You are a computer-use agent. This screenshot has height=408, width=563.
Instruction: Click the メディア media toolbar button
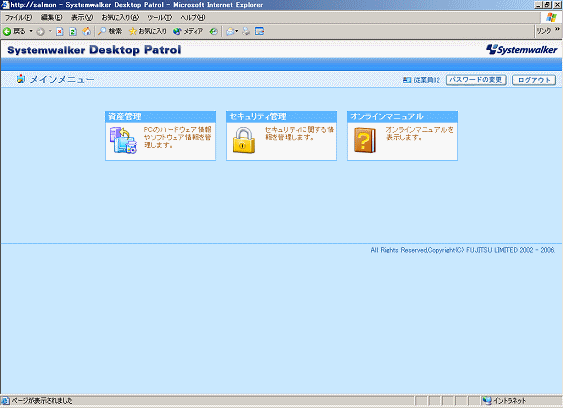(x=188, y=32)
